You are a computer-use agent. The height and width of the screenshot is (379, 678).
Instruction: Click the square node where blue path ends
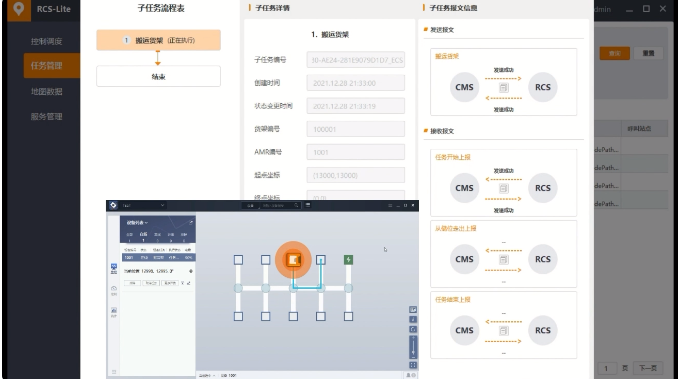click(320, 259)
